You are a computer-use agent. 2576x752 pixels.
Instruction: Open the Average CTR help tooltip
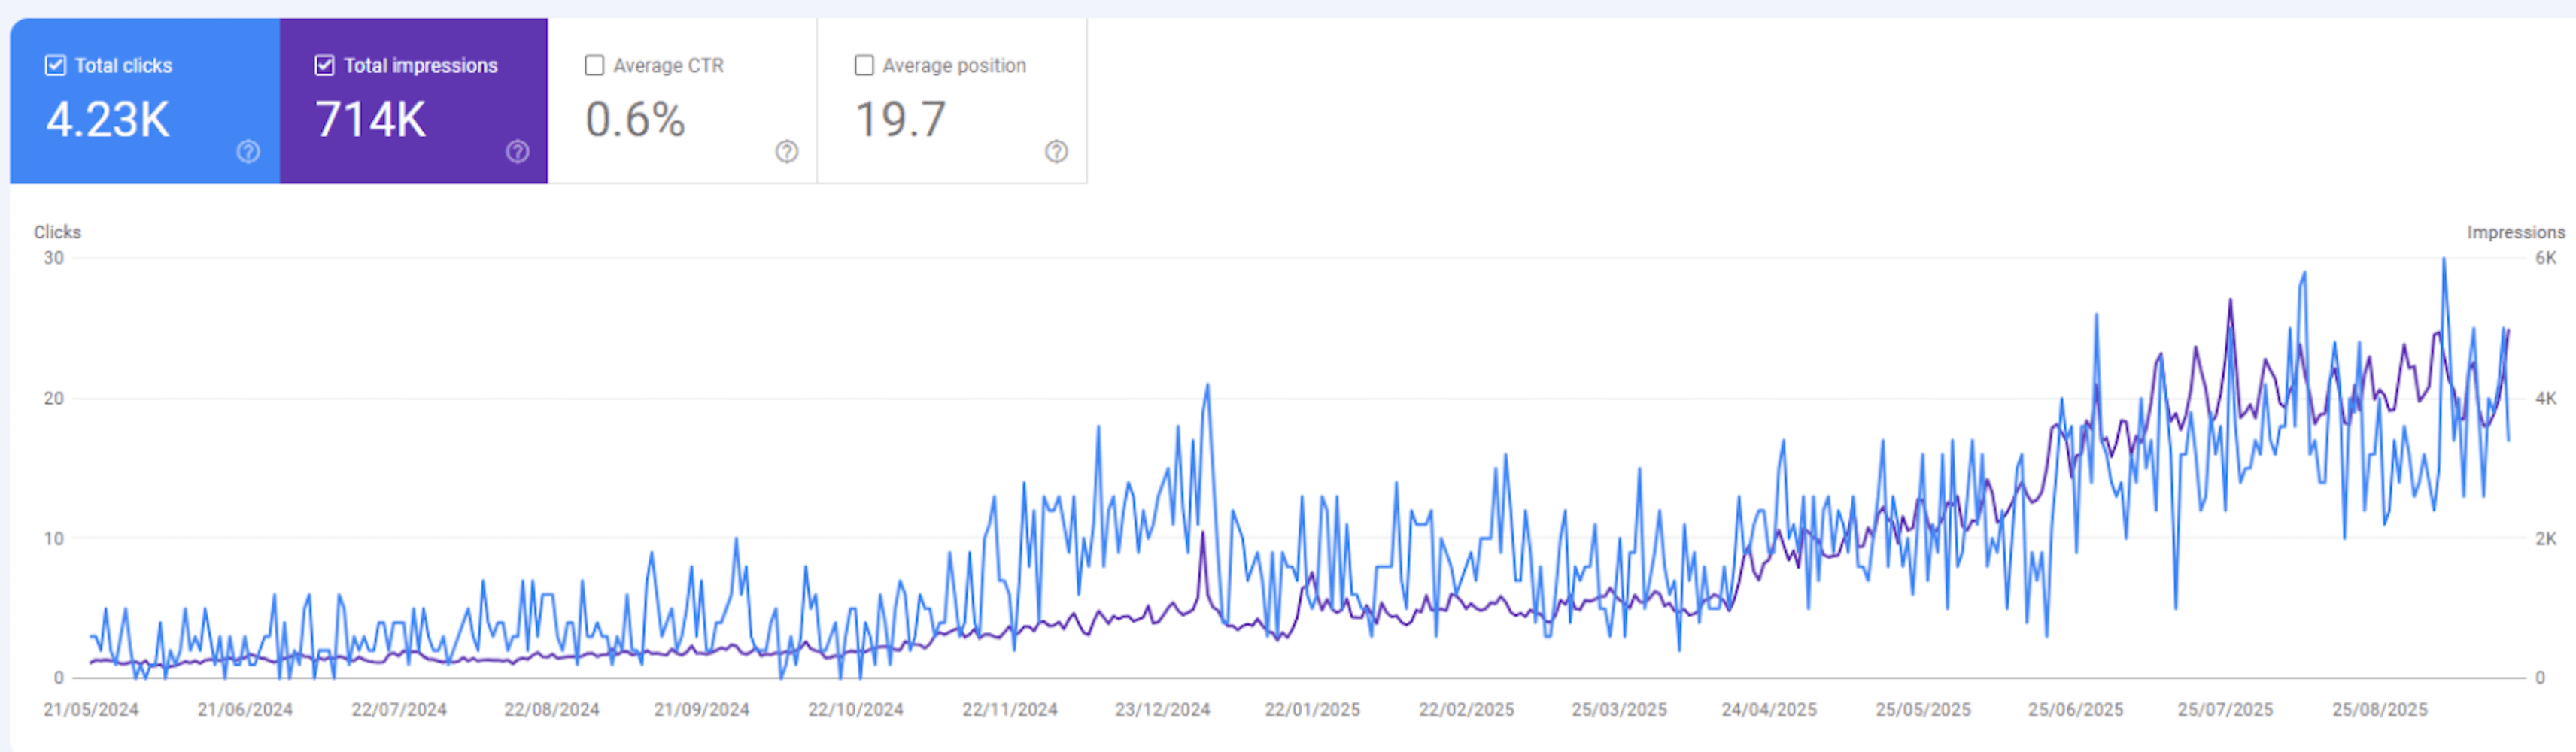pyautogui.click(x=787, y=153)
